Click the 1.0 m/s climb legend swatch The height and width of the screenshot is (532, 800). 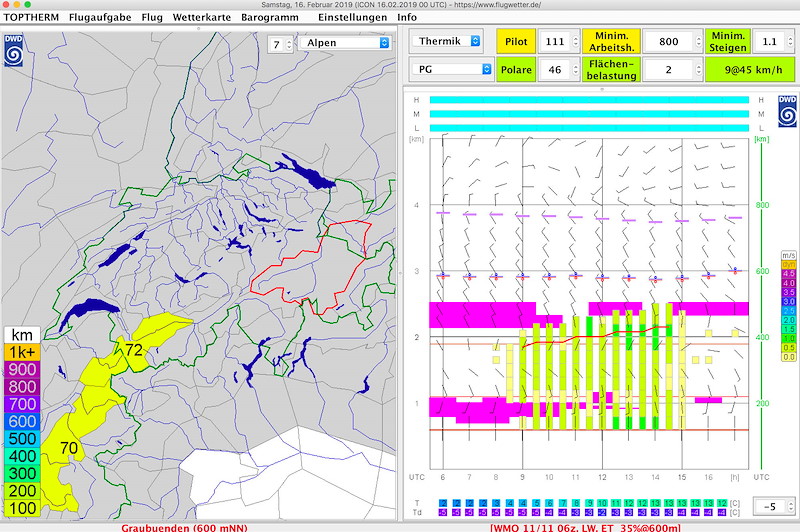(789, 338)
